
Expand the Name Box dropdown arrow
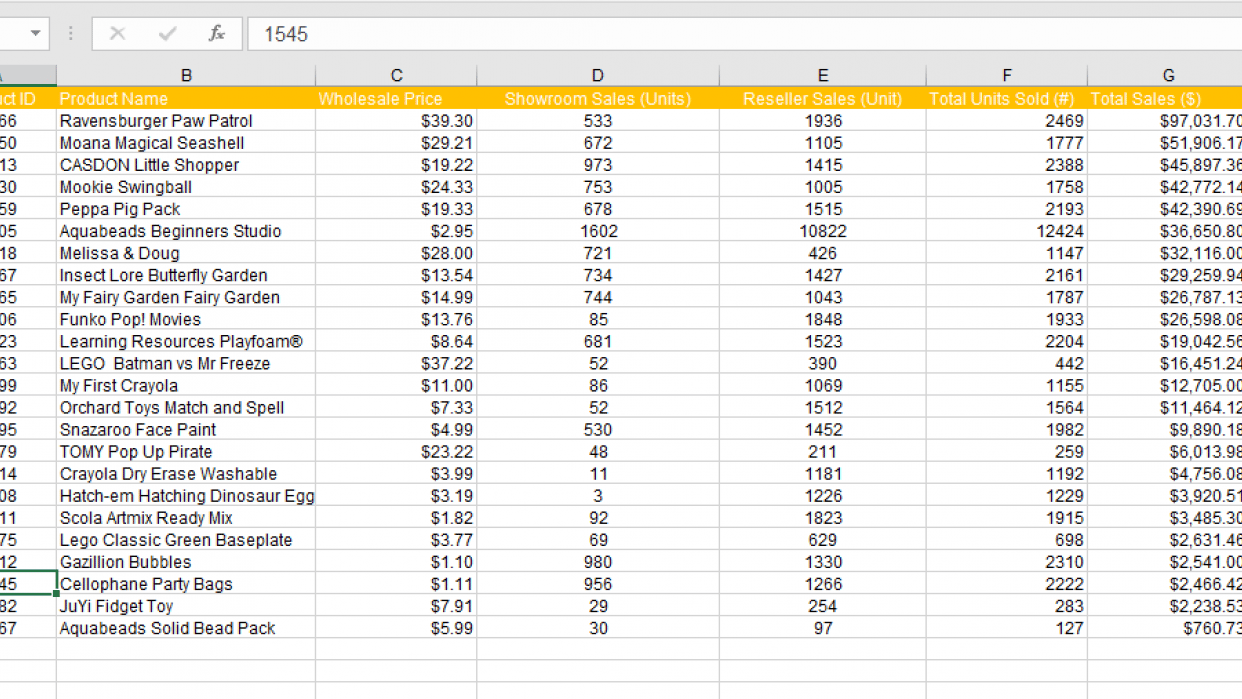pos(36,34)
